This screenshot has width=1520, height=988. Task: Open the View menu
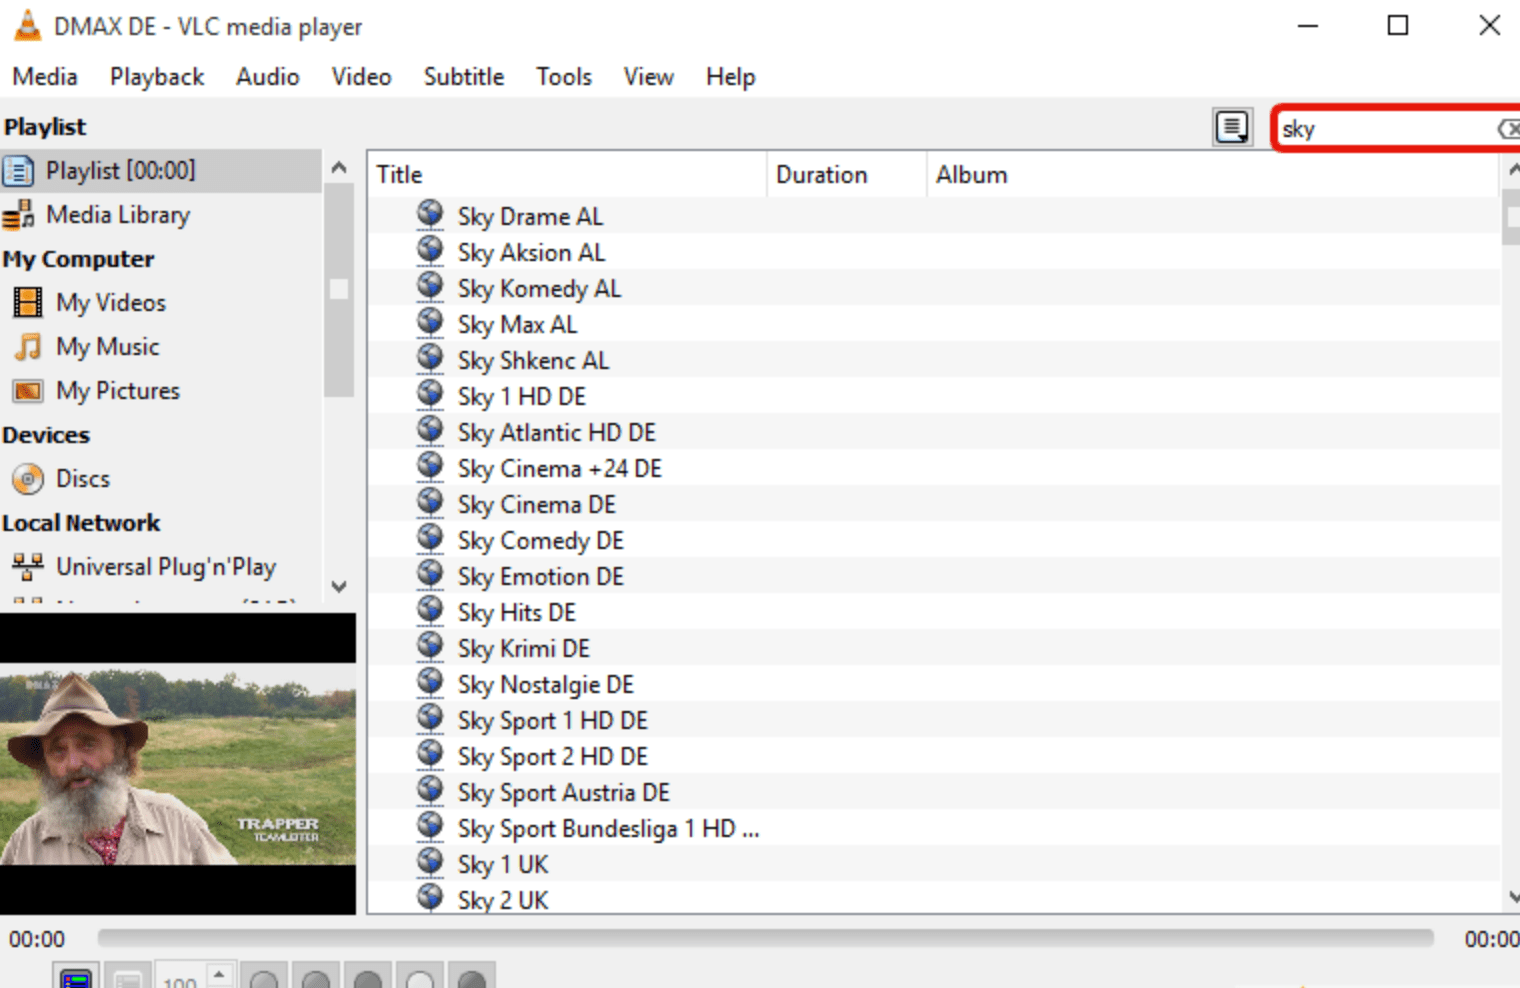pyautogui.click(x=649, y=77)
